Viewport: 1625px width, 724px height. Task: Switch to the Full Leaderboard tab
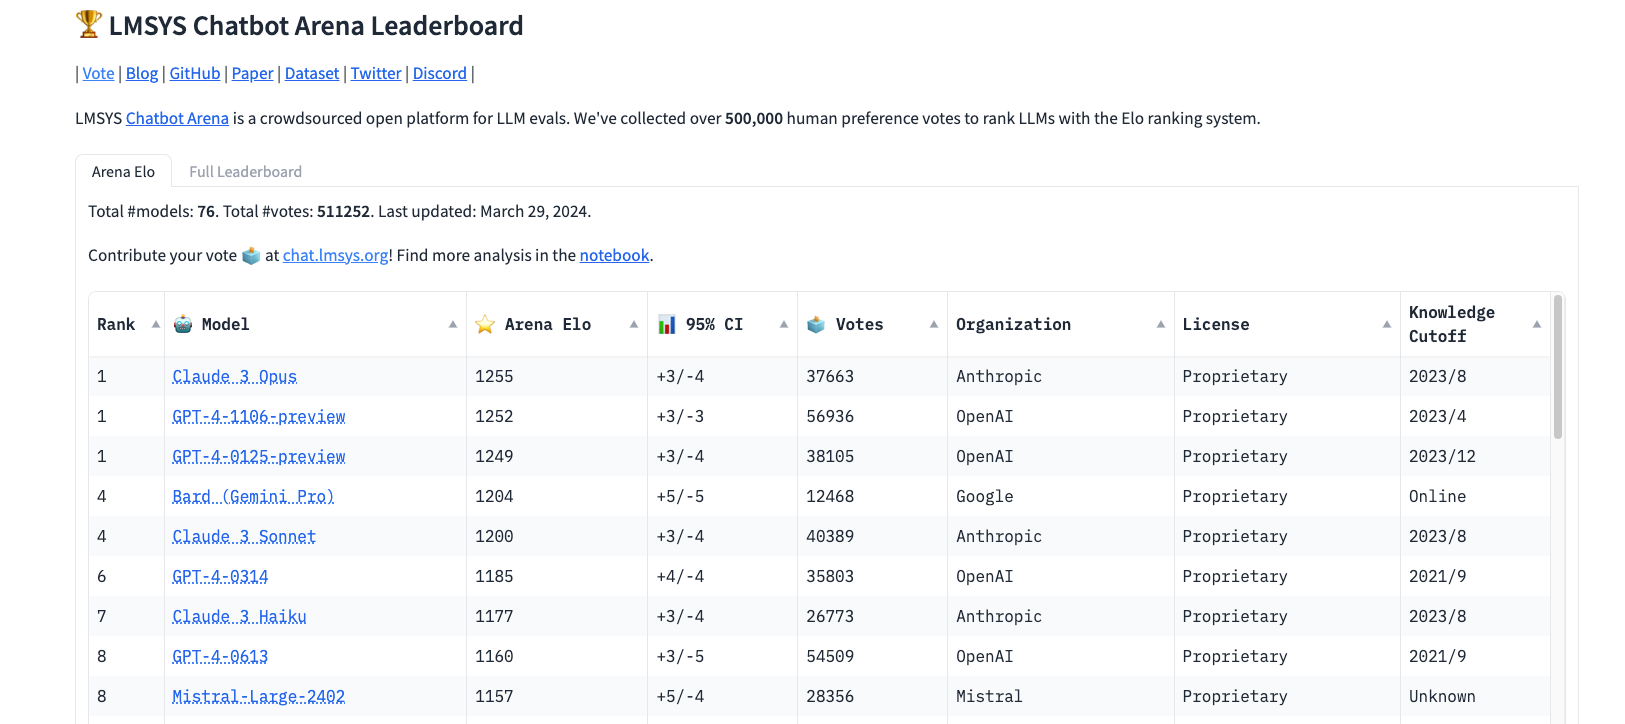click(x=245, y=171)
